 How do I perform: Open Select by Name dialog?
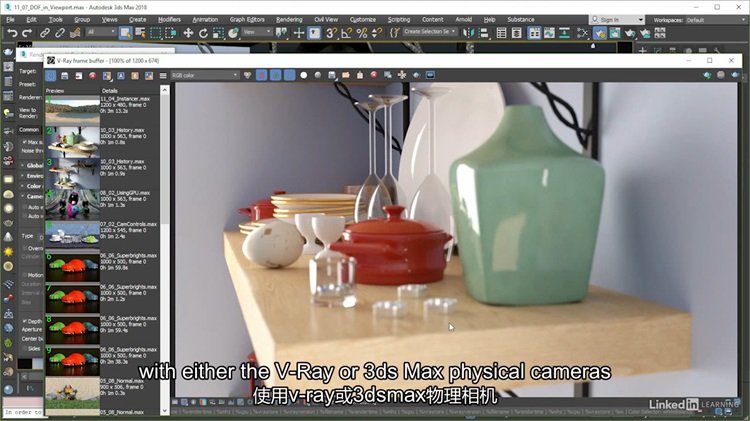tap(140, 33)
